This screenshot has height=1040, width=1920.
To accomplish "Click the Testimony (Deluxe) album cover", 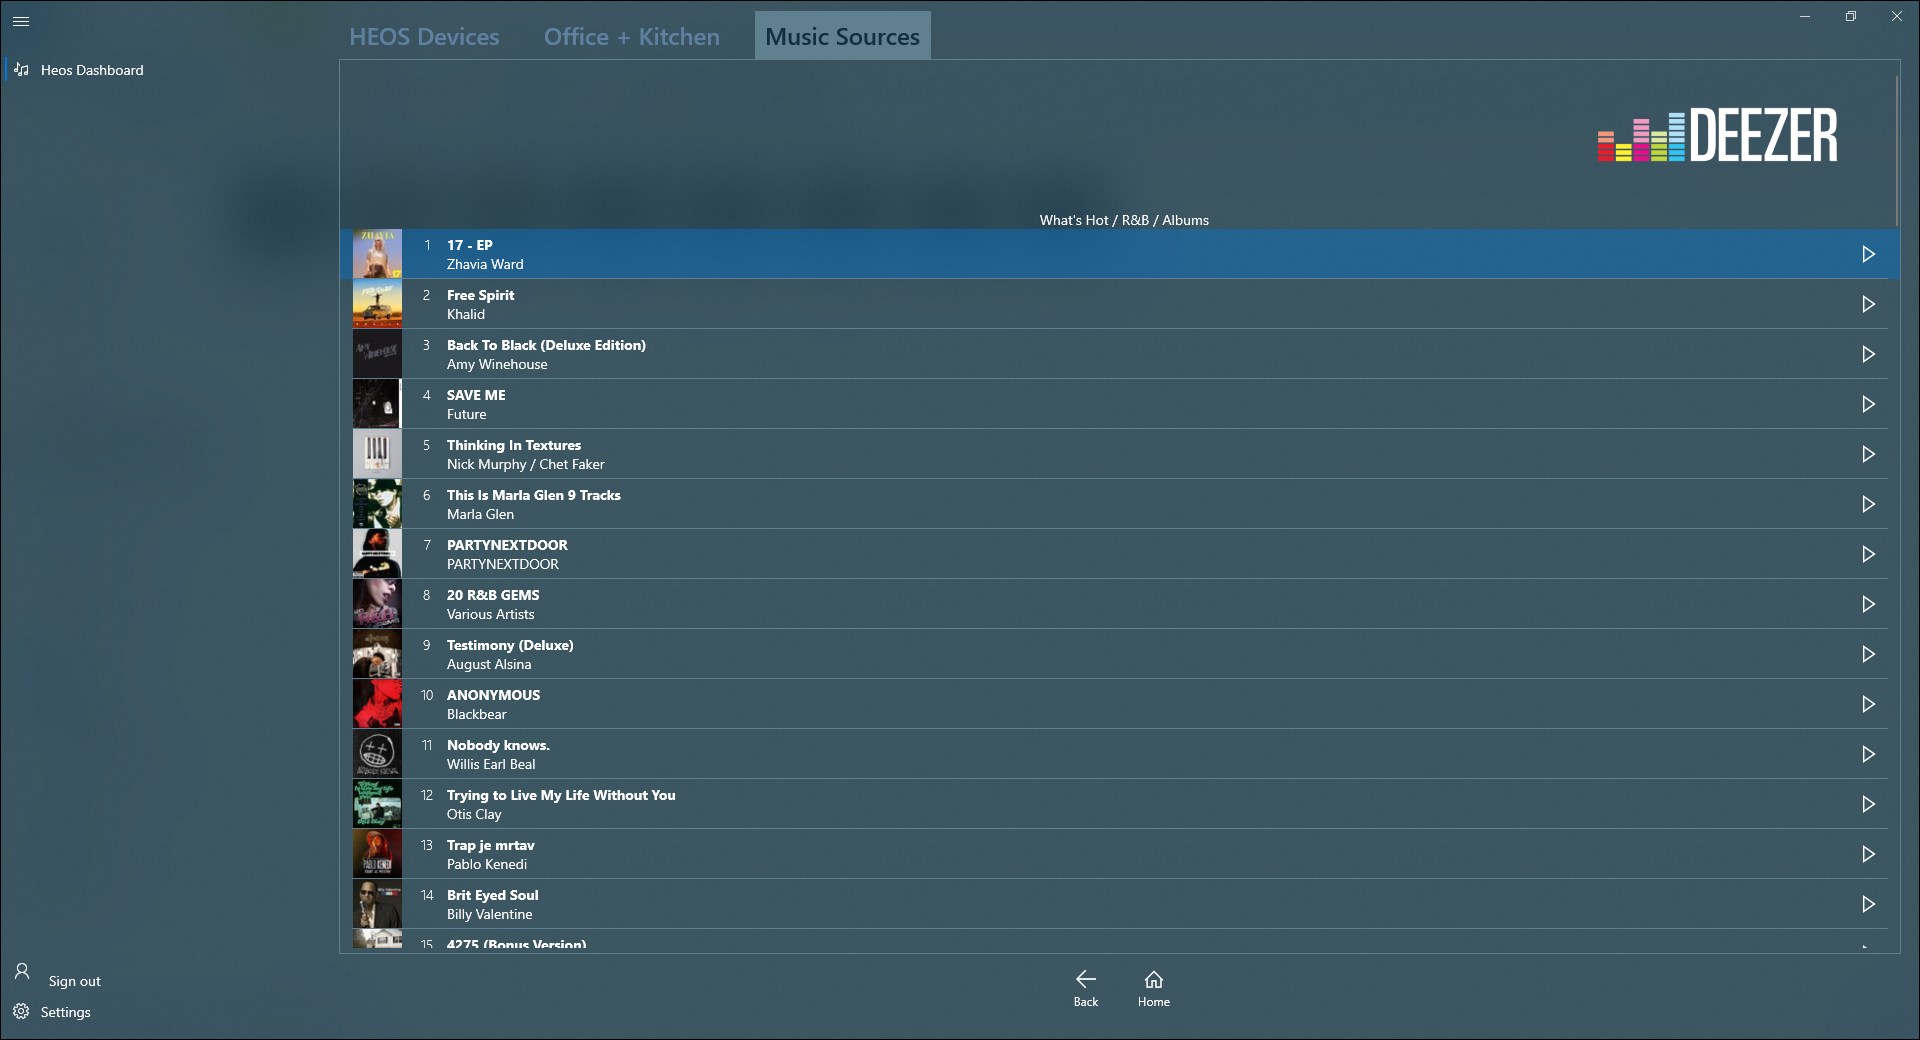I will tap(377, 654).
